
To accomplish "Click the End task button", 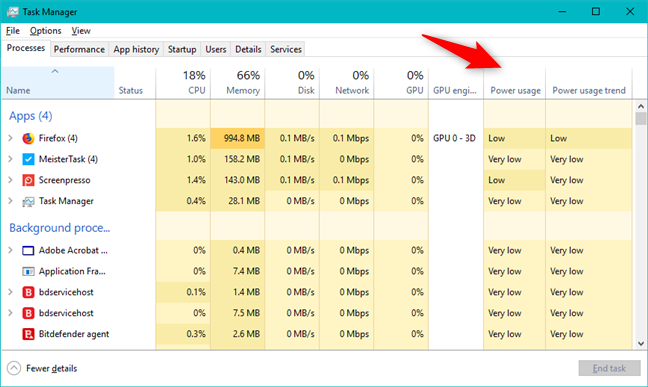I will click(610, 368).
